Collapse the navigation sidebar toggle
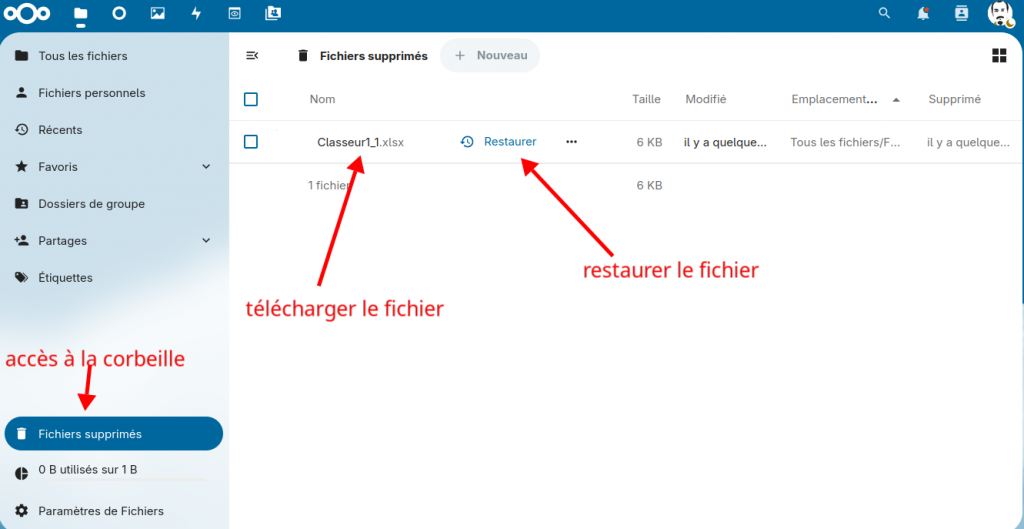1024x529 pixels. [x=252, y=56]
